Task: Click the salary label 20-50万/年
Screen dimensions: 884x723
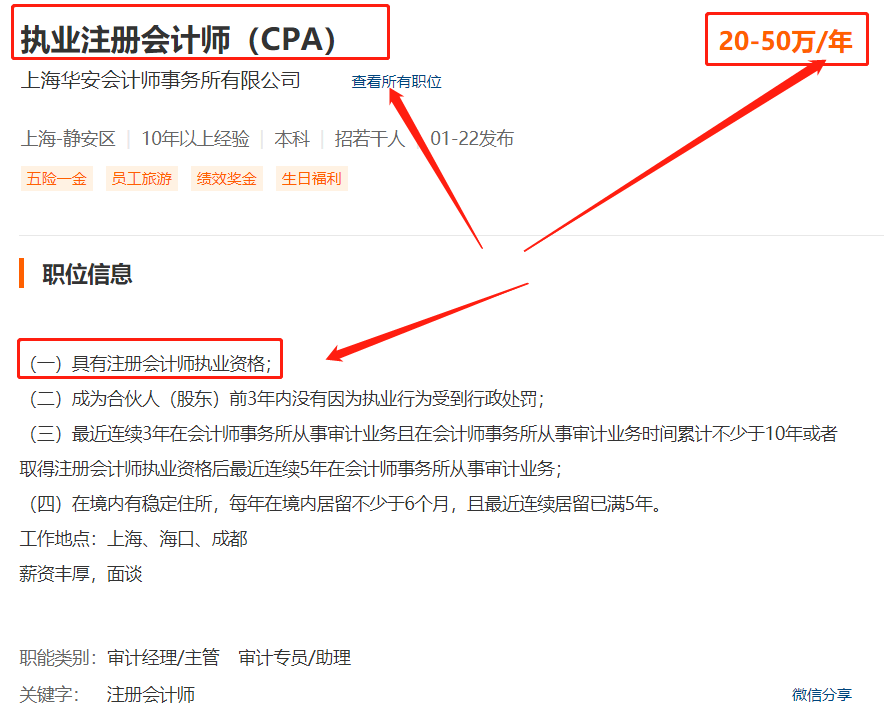Action: click(x=786, y=39)
